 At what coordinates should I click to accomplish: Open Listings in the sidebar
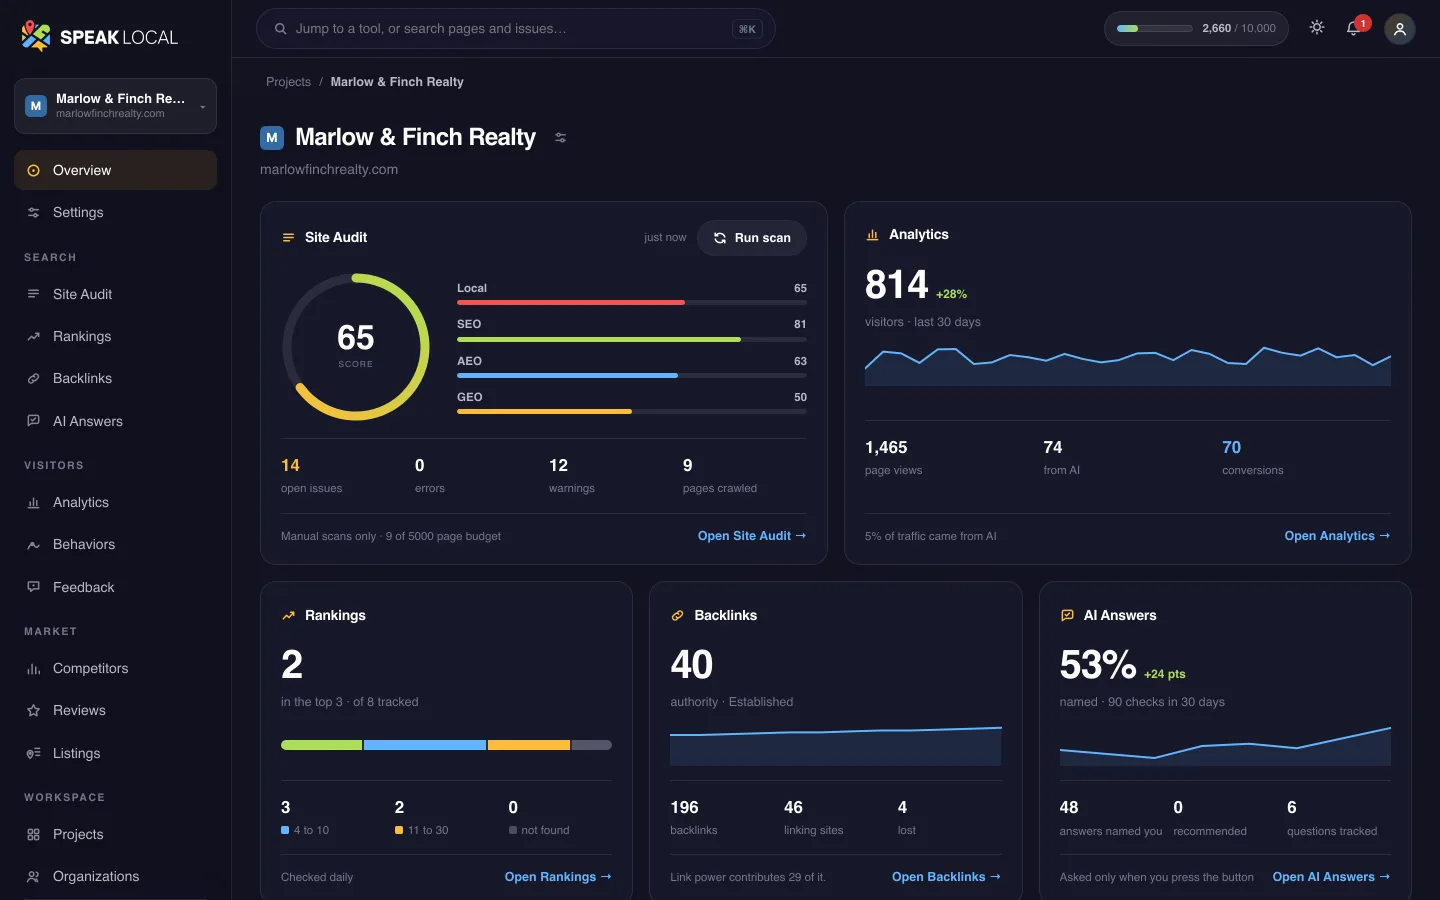coord(115,753)
